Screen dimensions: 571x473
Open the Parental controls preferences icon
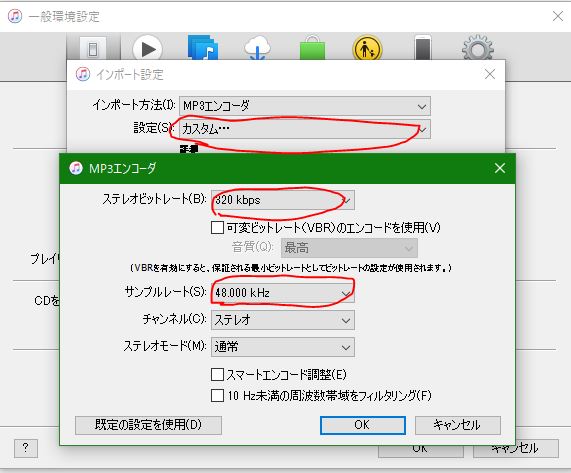coord(367,48)
